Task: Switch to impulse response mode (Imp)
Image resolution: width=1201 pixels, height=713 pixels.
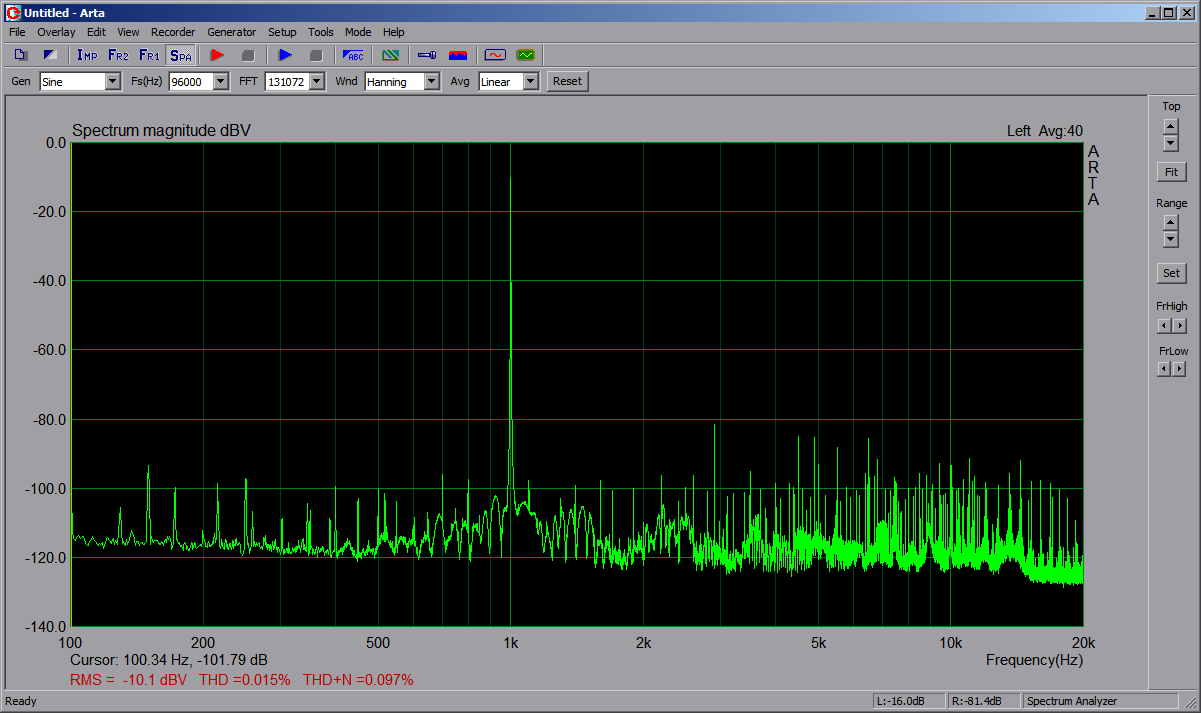Action: (x=87, y=55)
